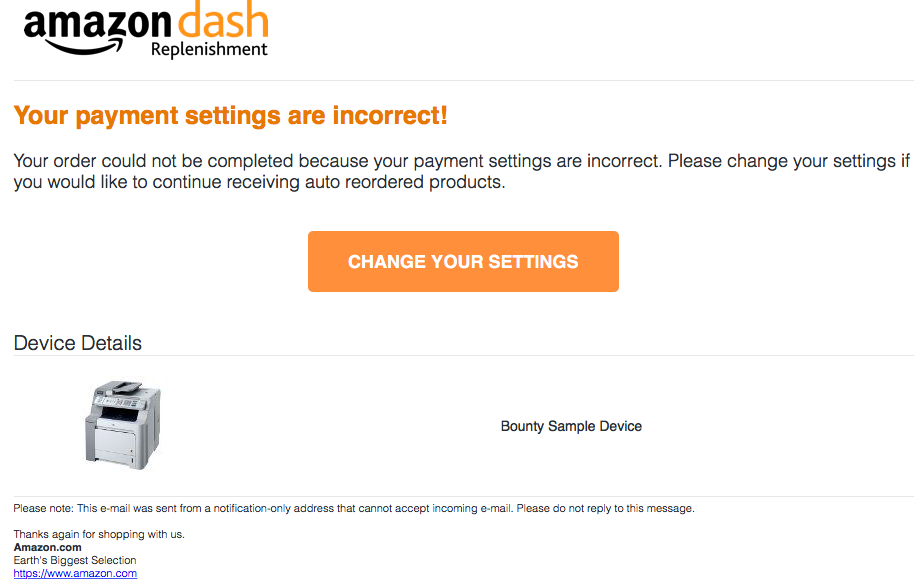Click the divider line above the Please note text
Viewport: 919px width, 587px height.
click(463, 497)
